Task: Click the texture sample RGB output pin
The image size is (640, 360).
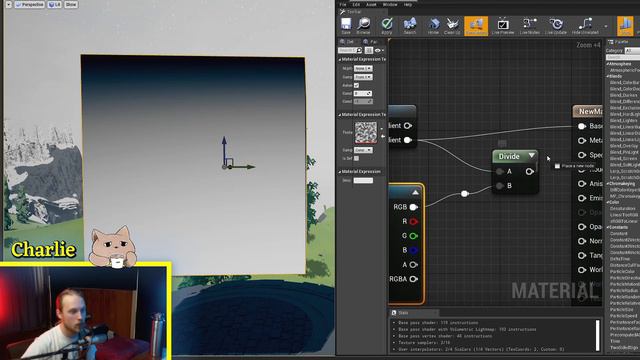Action: coord(413,207)
